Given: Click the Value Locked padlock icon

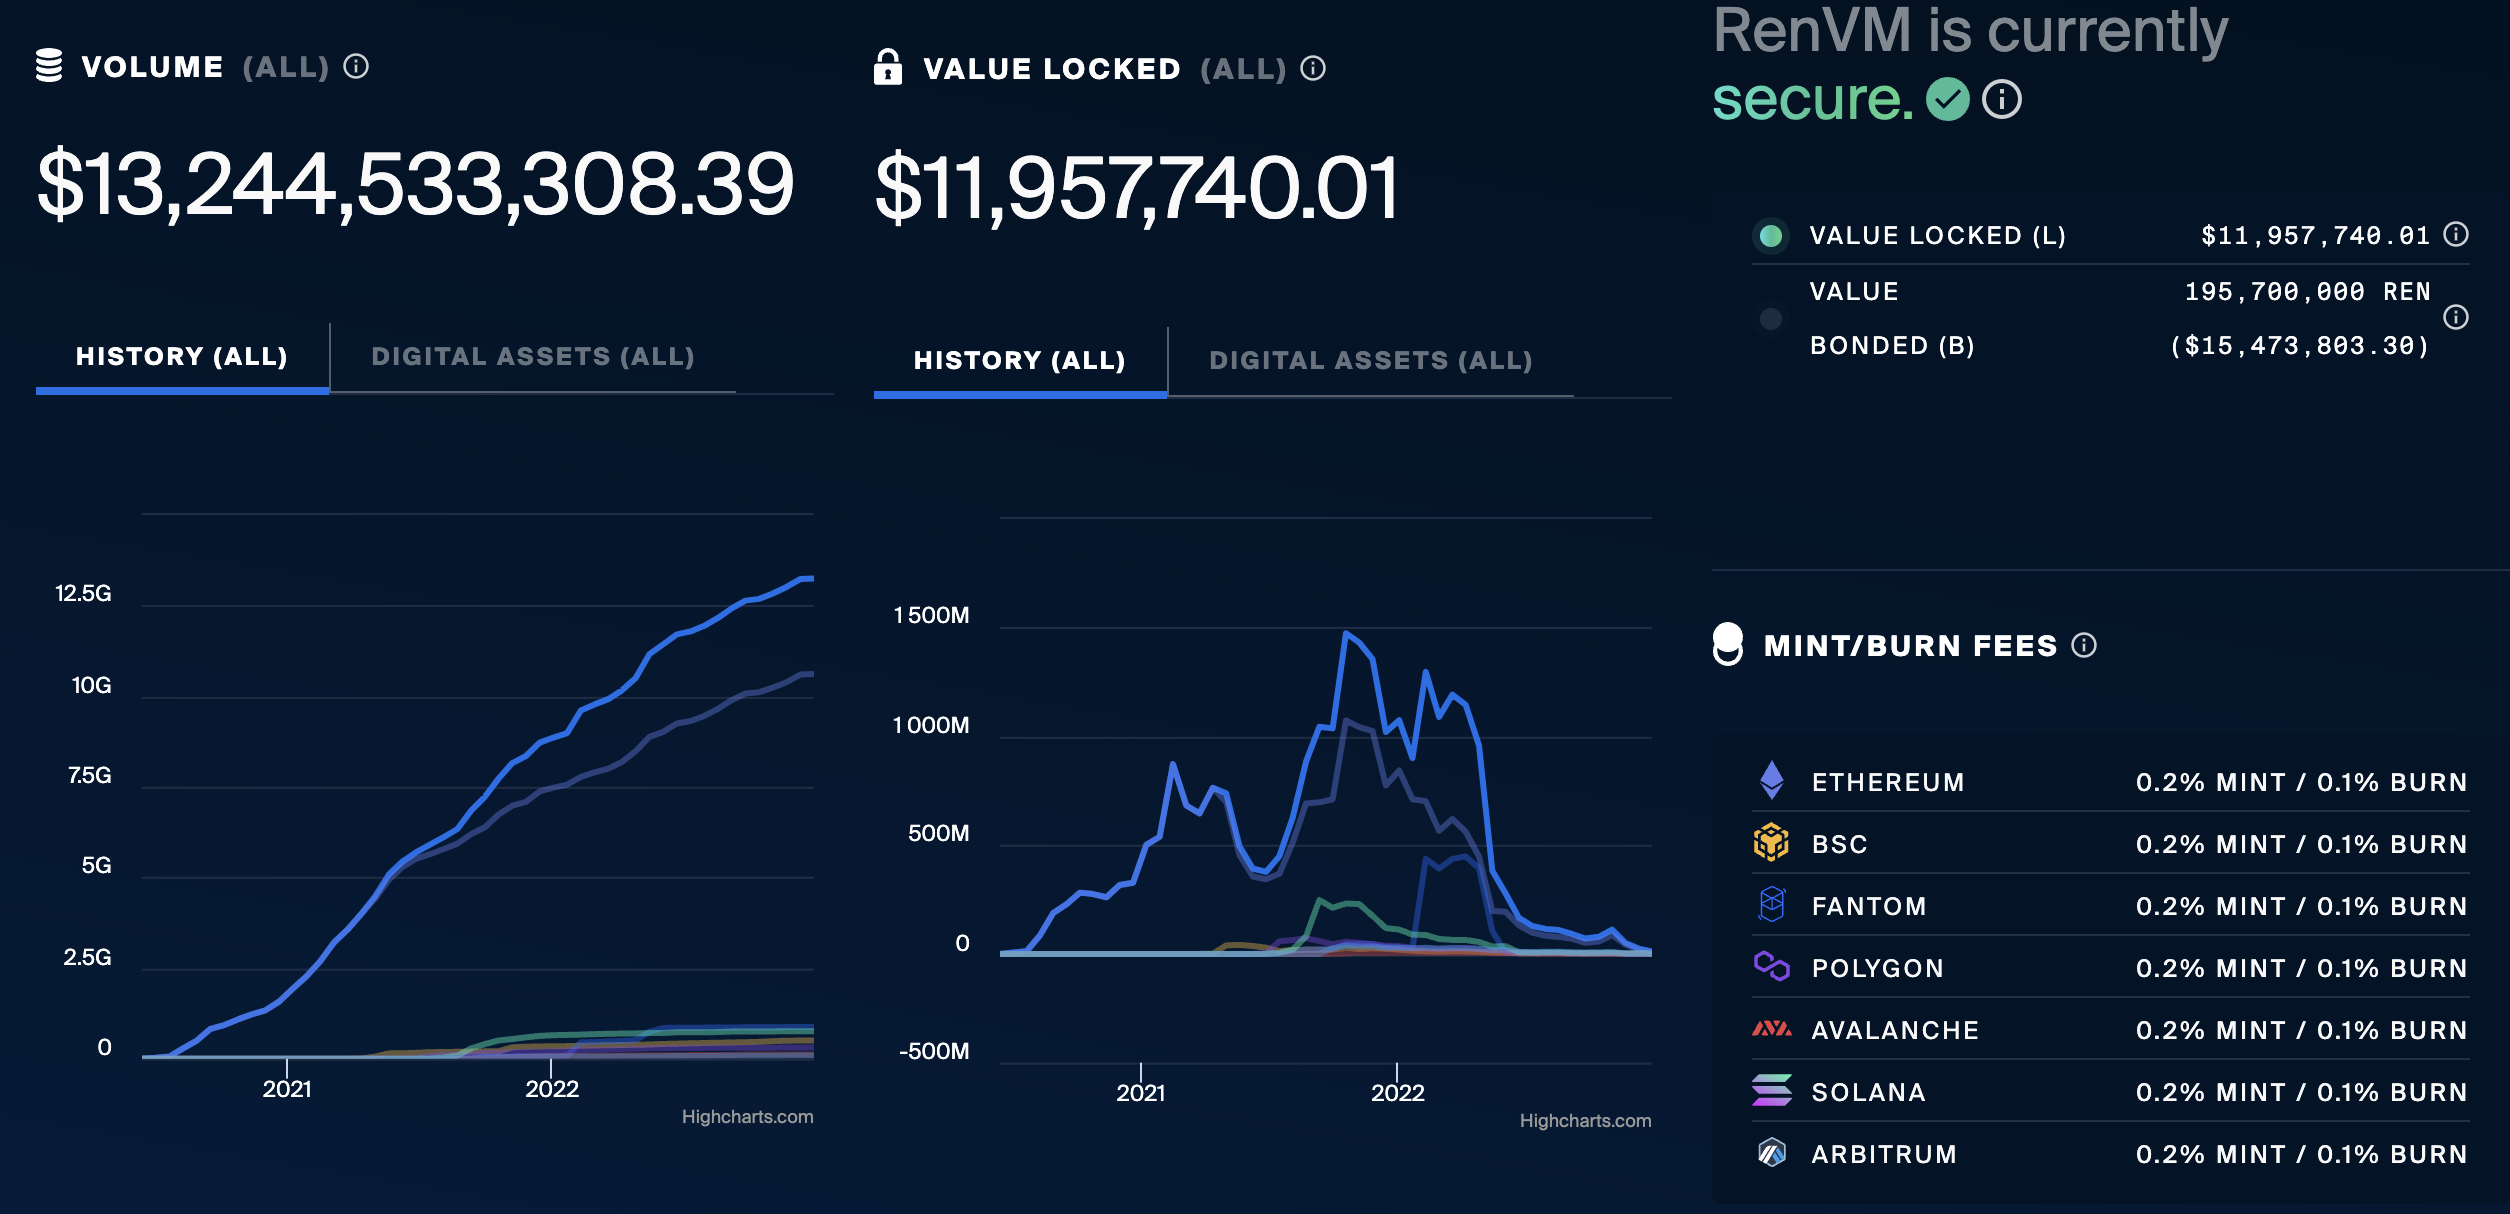Looking at the screenshot, I should (888, 67).
